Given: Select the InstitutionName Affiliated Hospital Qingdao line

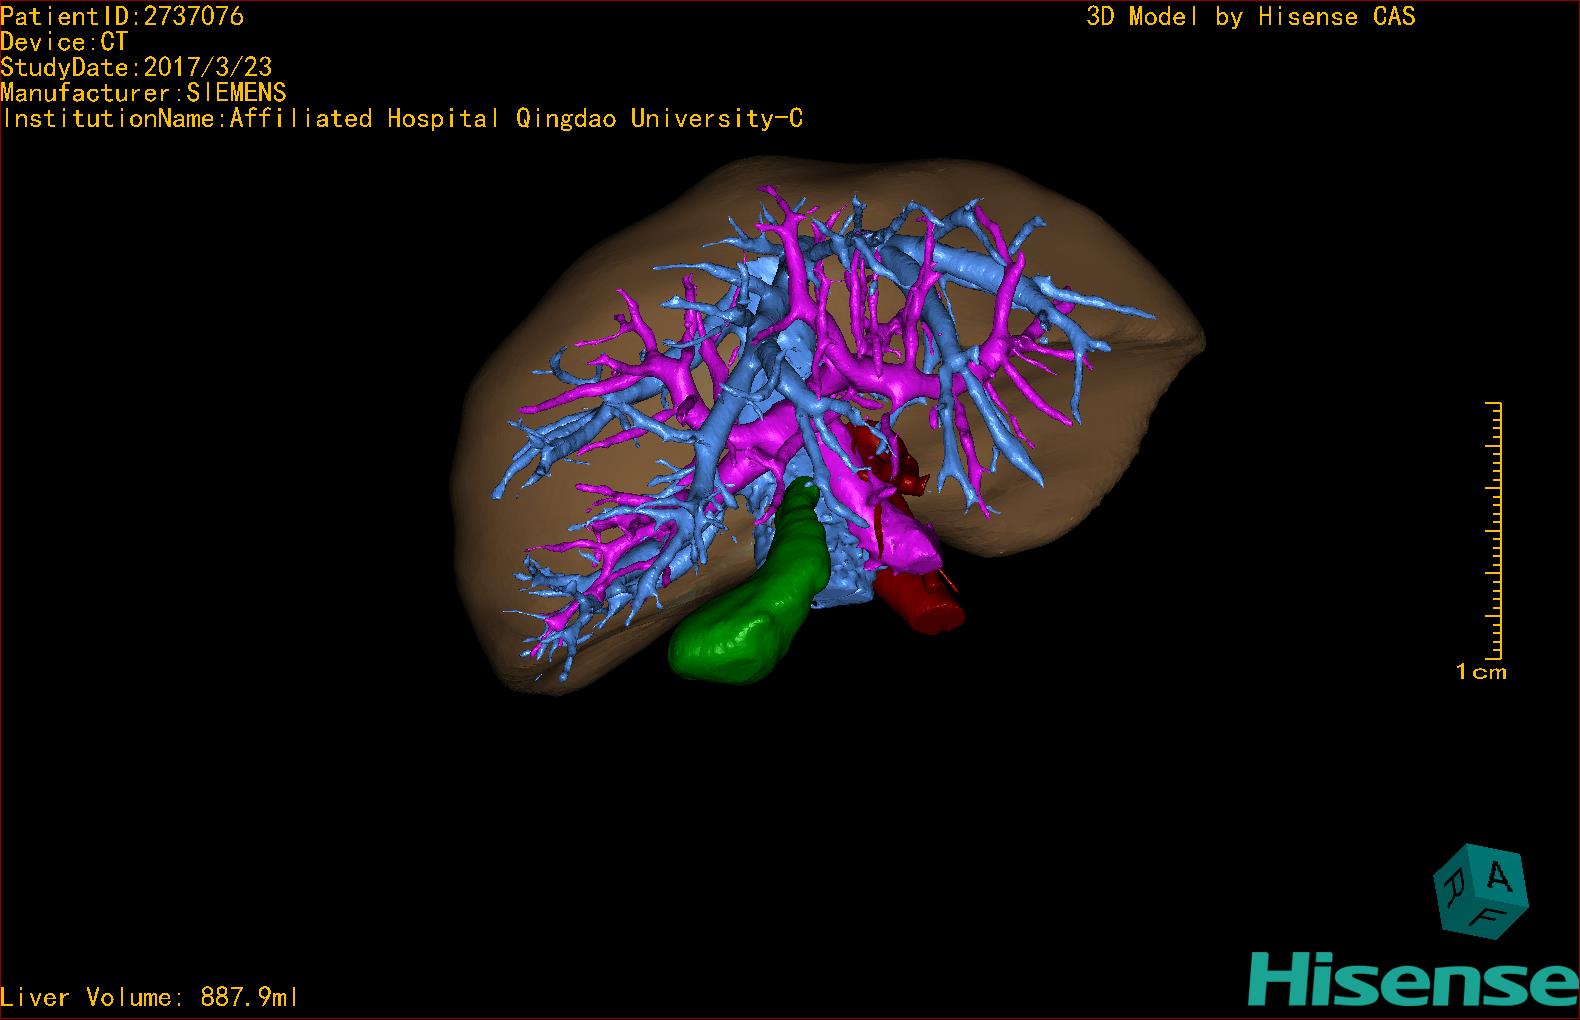Looking at the screenshot, I should (401, 119).
